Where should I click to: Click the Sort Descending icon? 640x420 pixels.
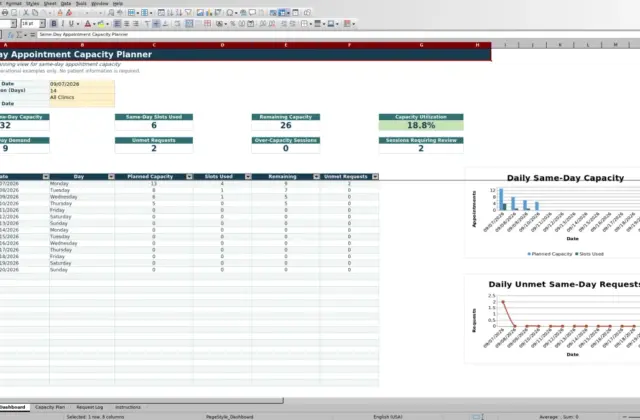(179, 13)
